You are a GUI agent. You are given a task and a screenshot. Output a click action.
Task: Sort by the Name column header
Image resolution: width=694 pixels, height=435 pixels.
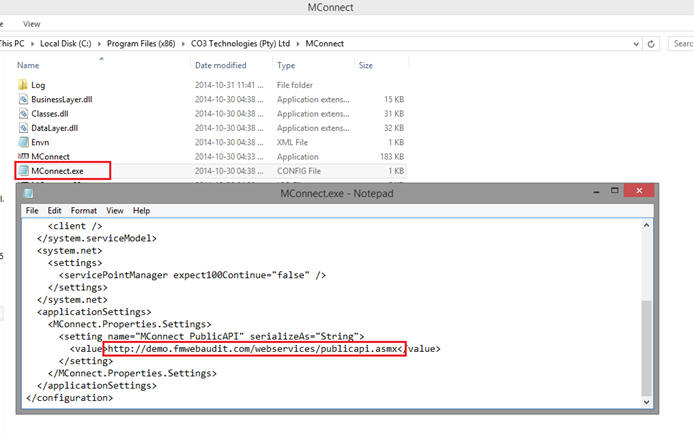tap(28, 65)
